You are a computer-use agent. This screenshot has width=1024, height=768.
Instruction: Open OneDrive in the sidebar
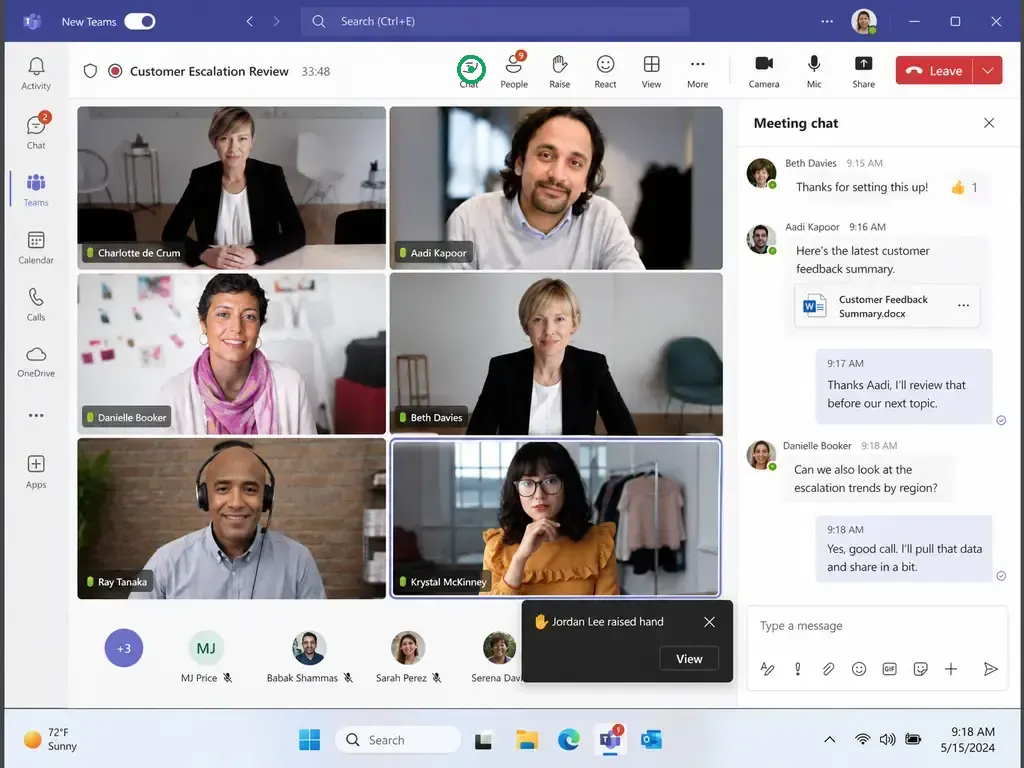pos(36,361)
